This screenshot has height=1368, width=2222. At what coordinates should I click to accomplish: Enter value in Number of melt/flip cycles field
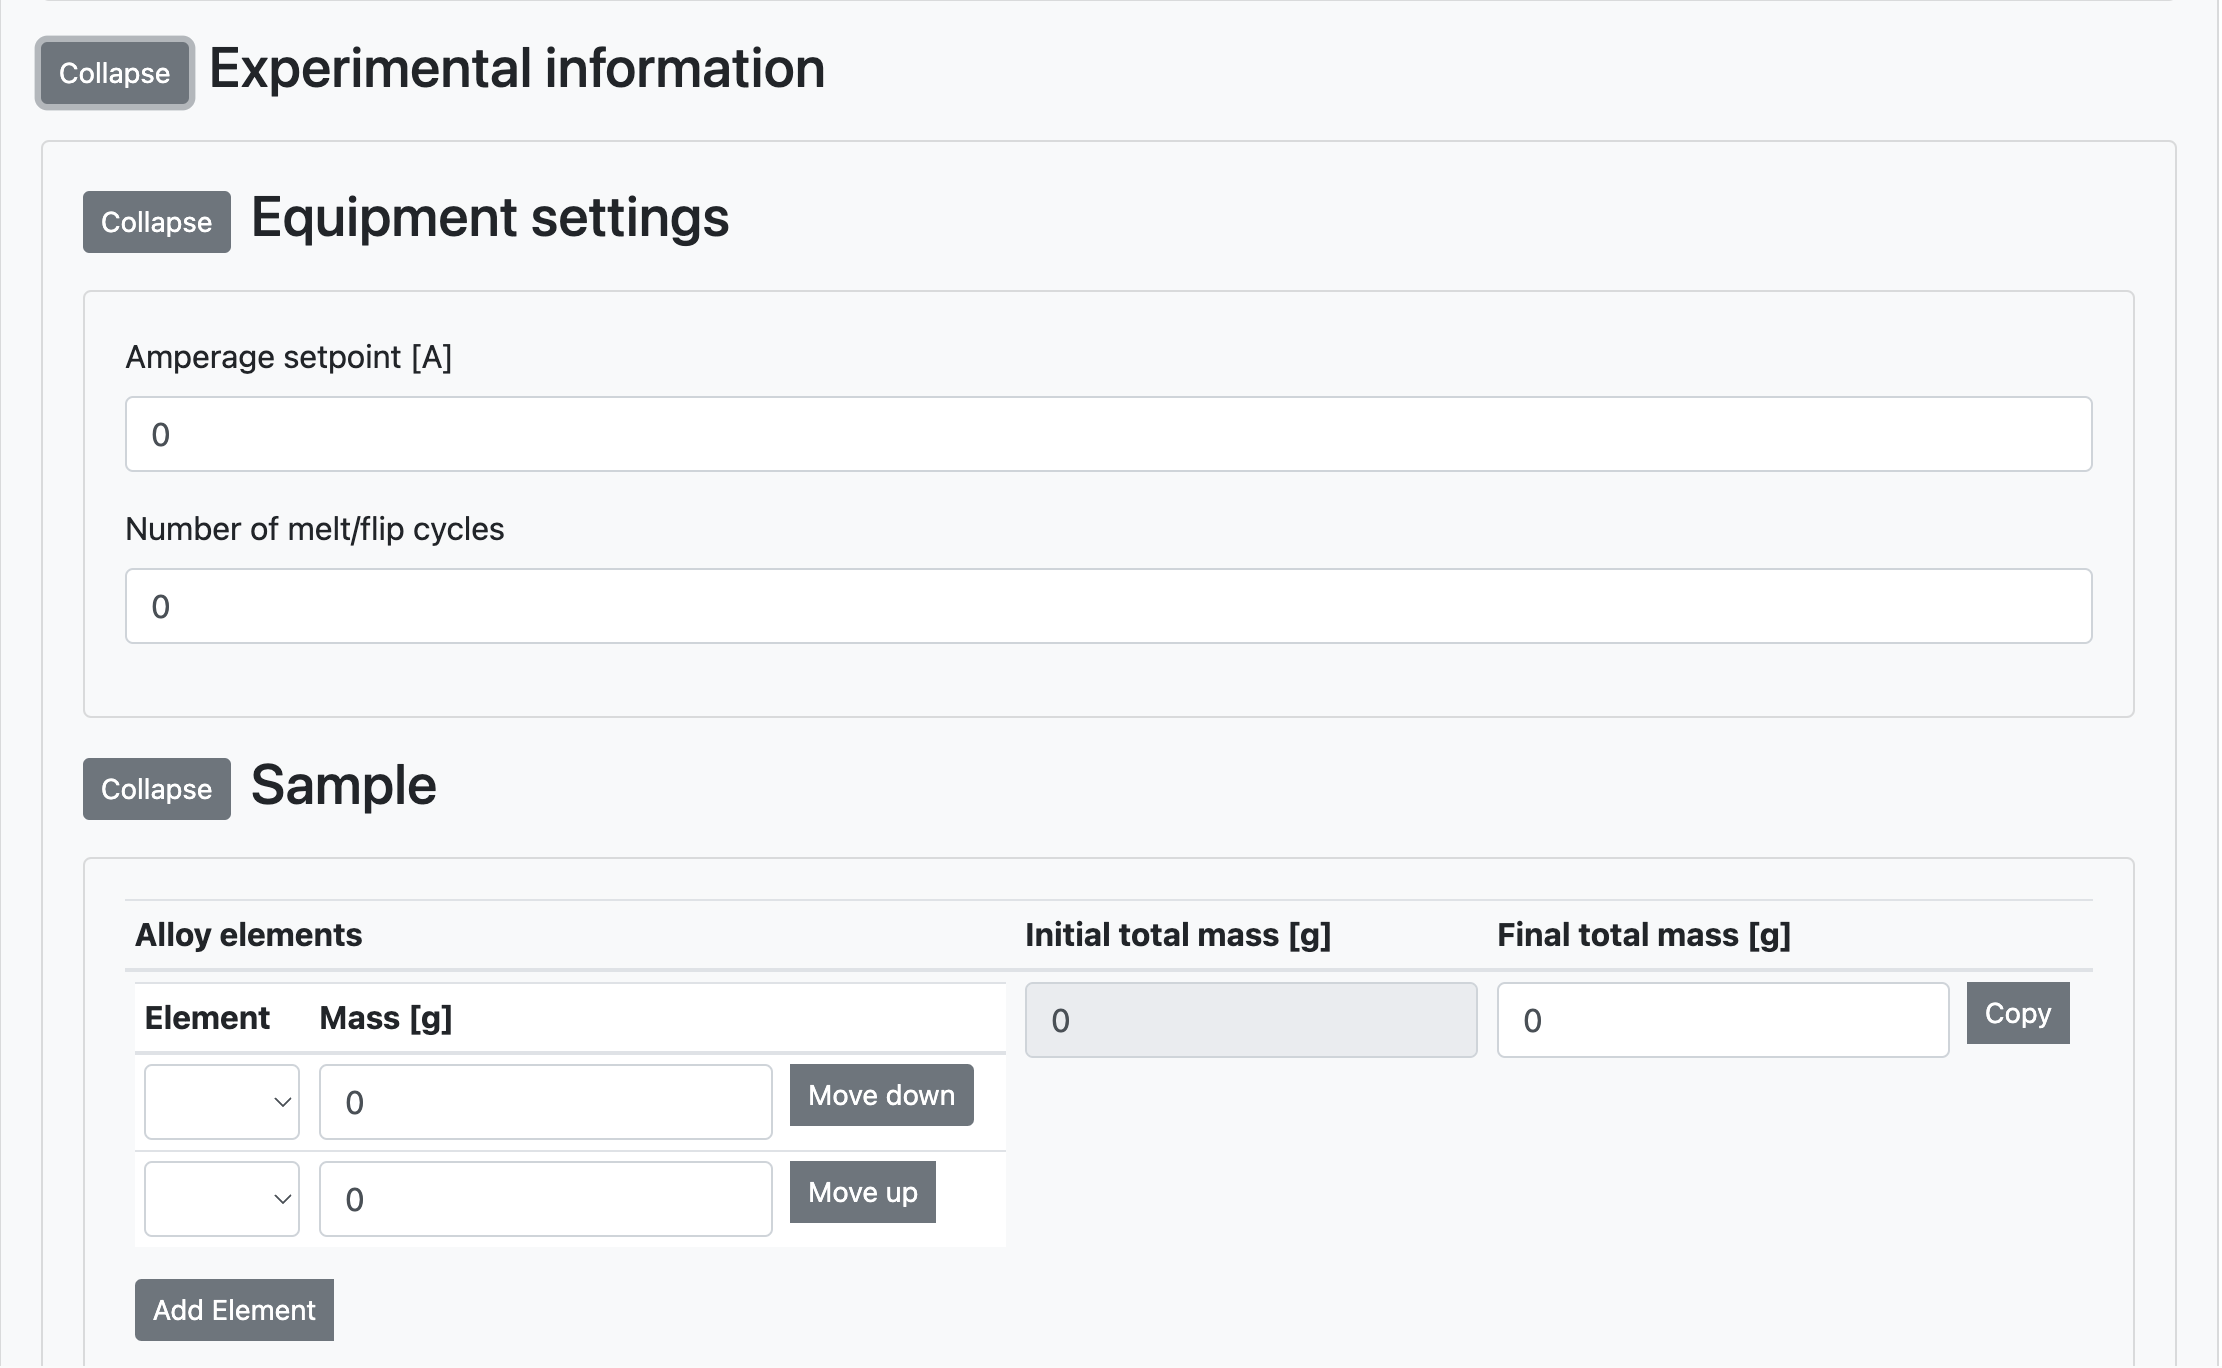(x=1108, y=605)
